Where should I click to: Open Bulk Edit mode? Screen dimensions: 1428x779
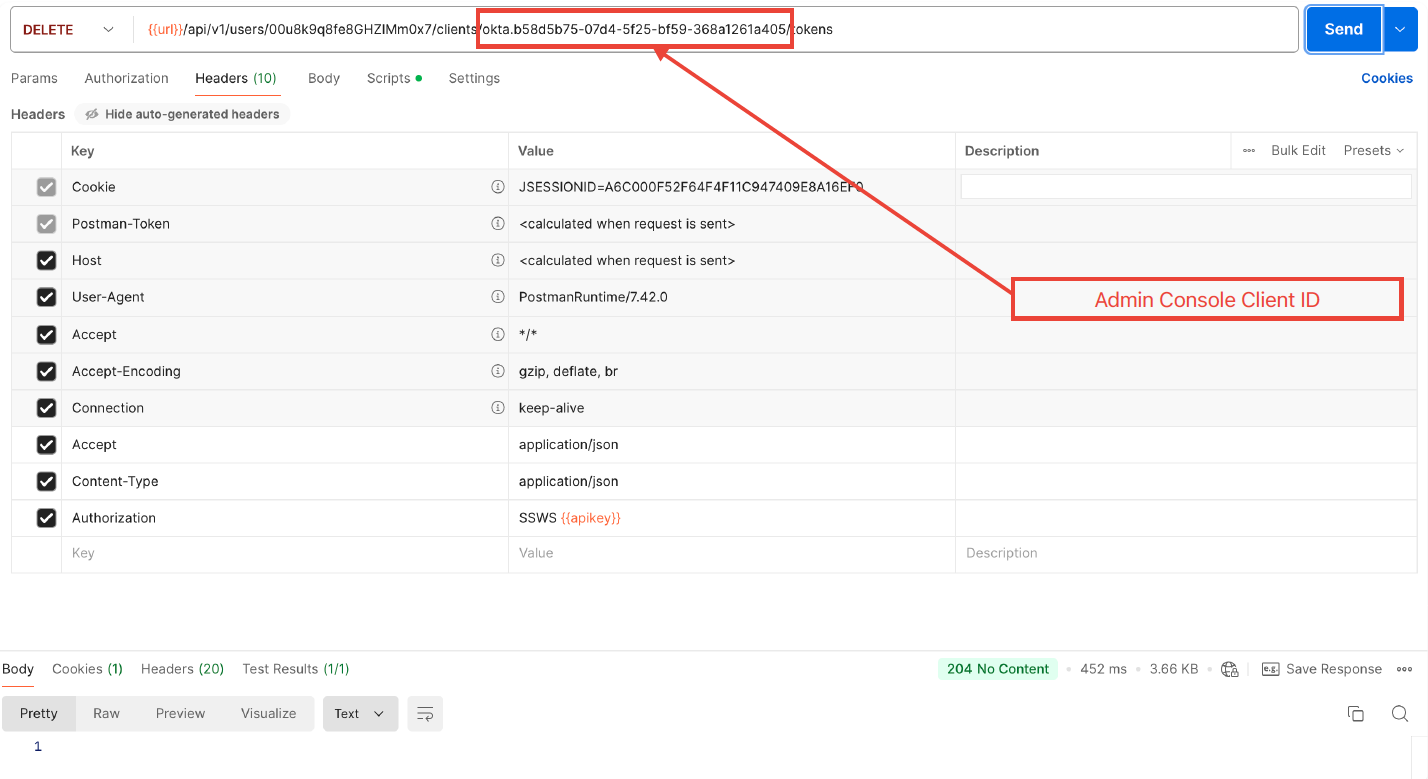click(1298, 151)
